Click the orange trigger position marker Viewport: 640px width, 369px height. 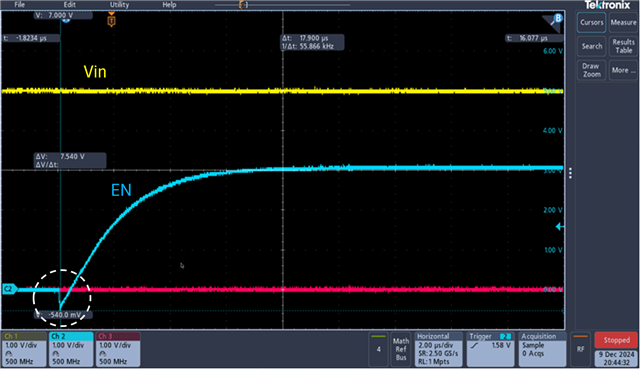point(111,20)
